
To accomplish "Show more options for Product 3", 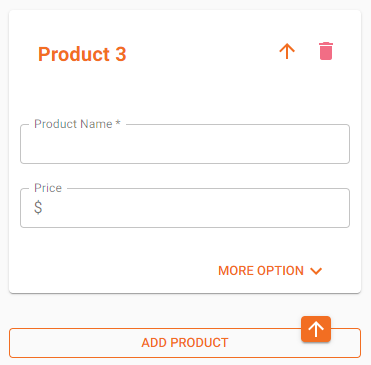I will tap(270, 271).
